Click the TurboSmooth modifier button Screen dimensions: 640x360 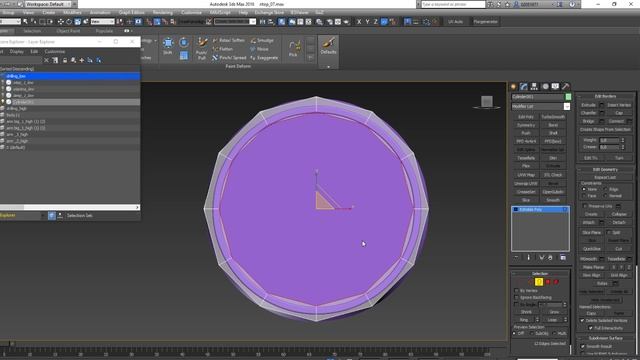click(553, 117)
